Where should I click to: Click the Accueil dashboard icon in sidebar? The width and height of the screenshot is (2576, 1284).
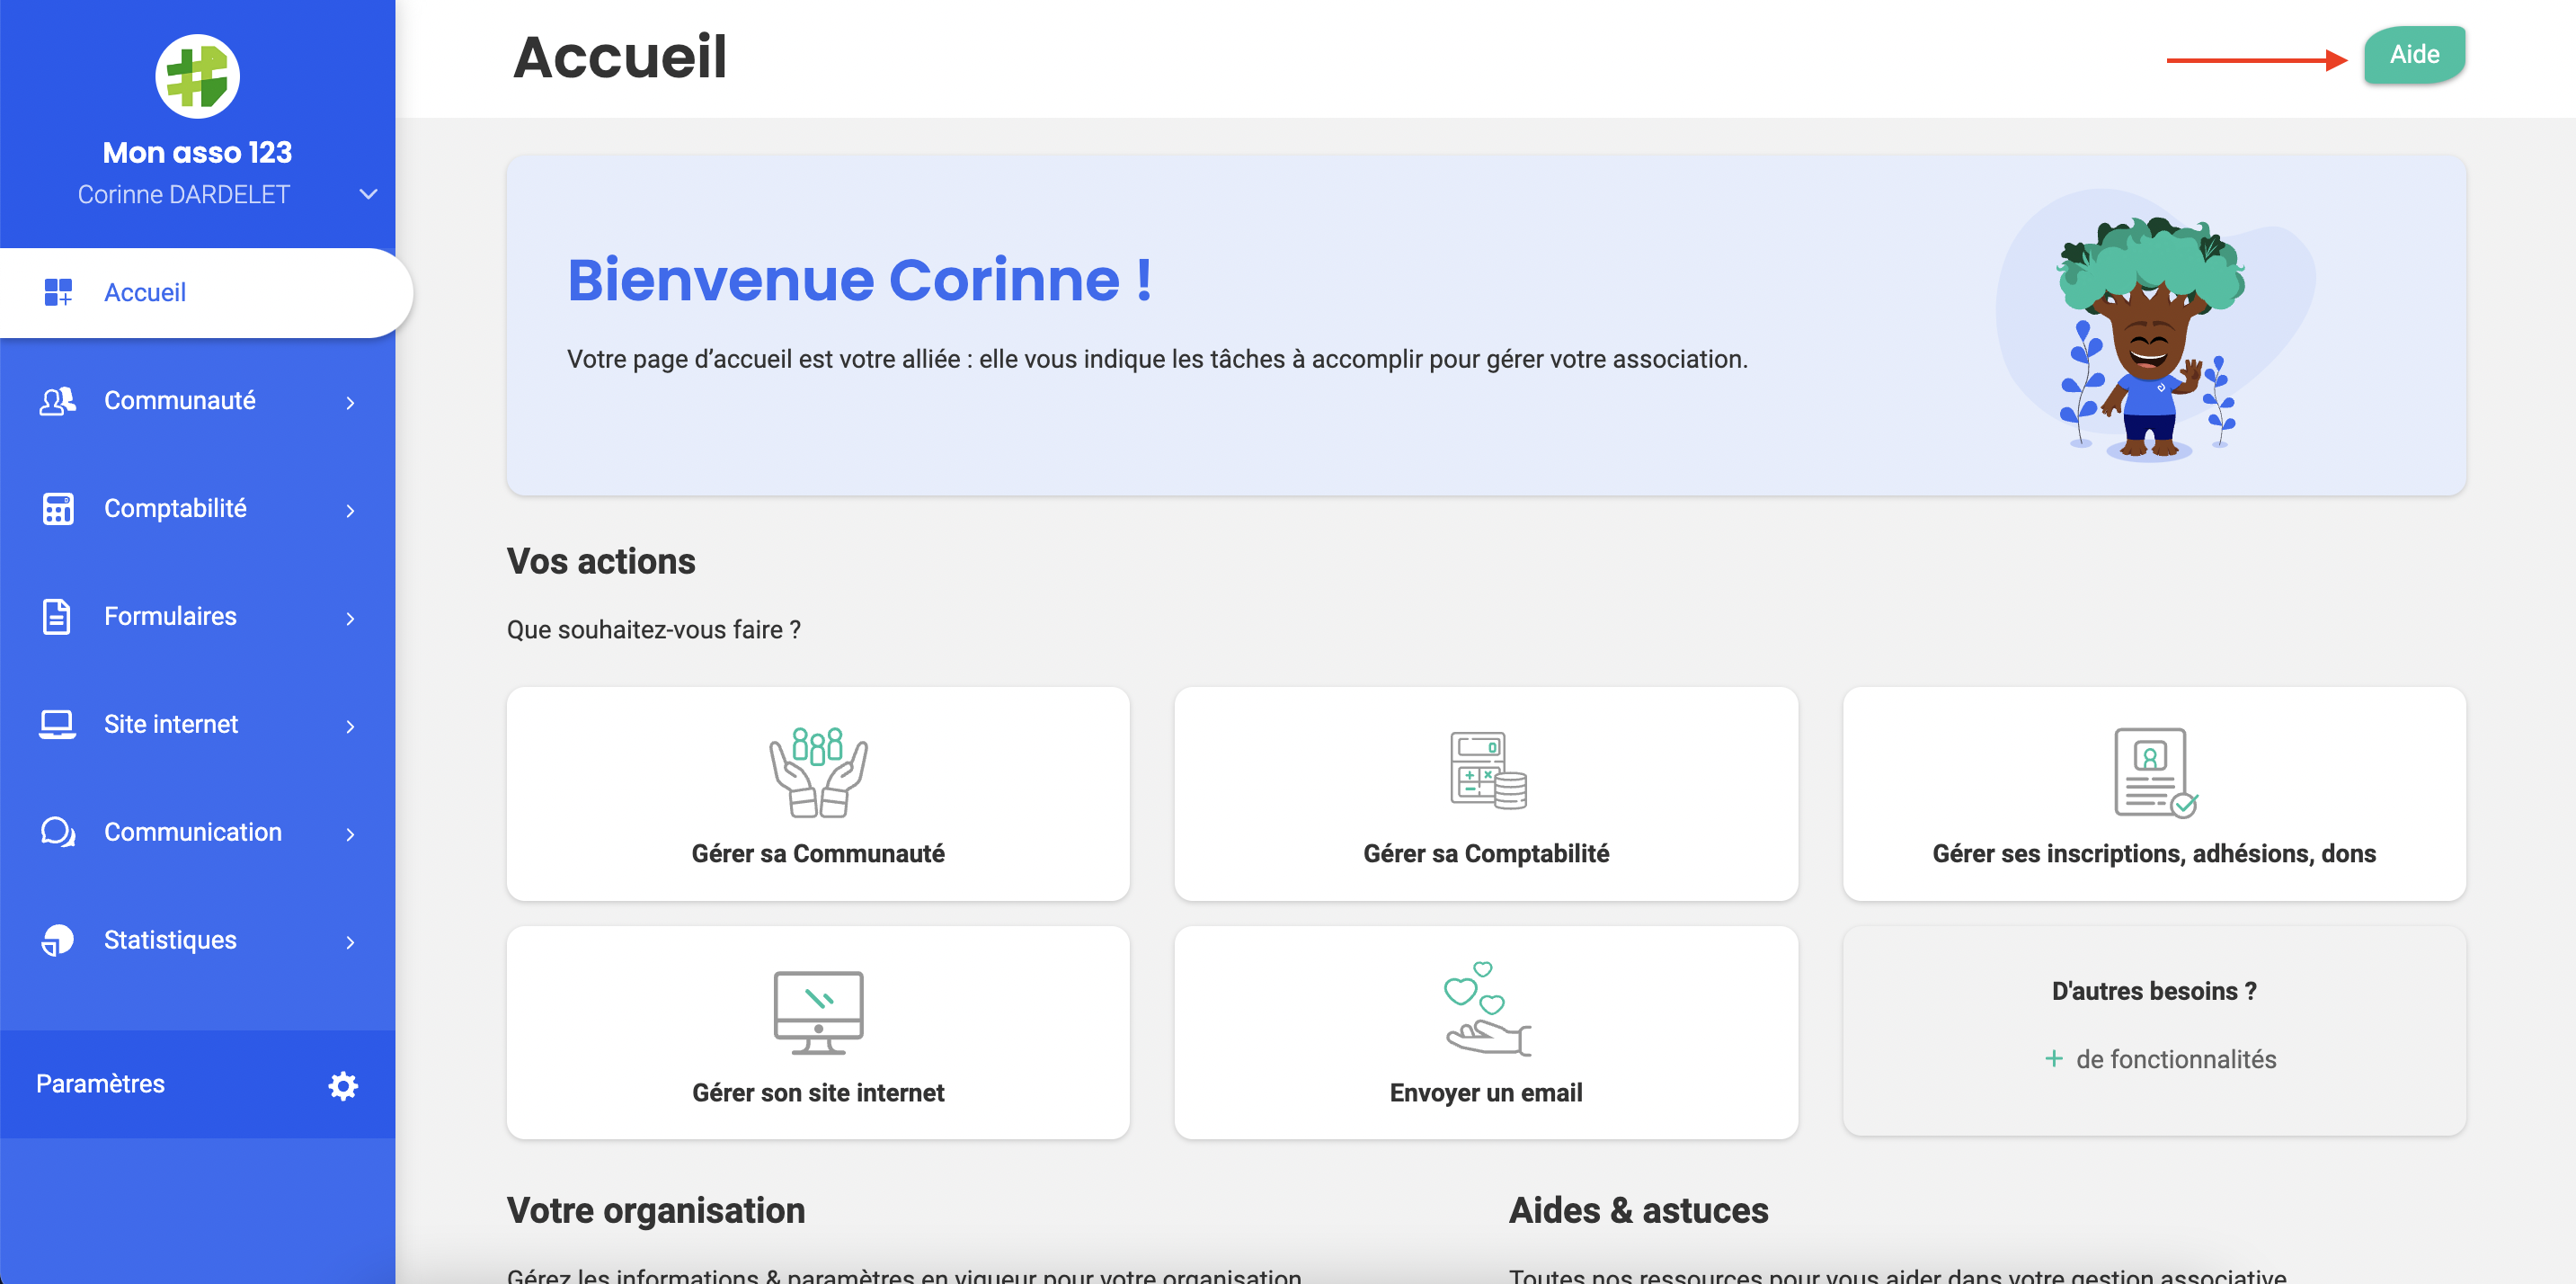coord(57,293)
